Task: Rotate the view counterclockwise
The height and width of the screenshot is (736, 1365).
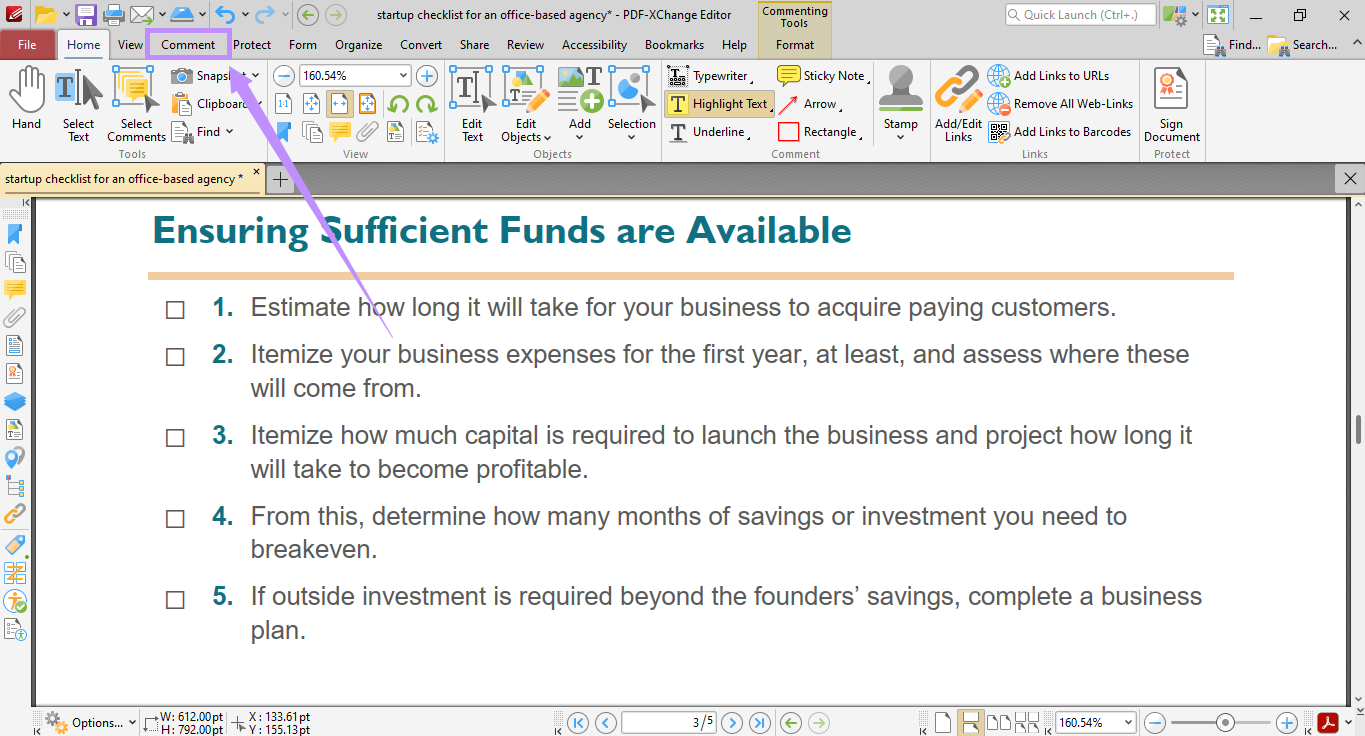Action: tap(400, 103)
